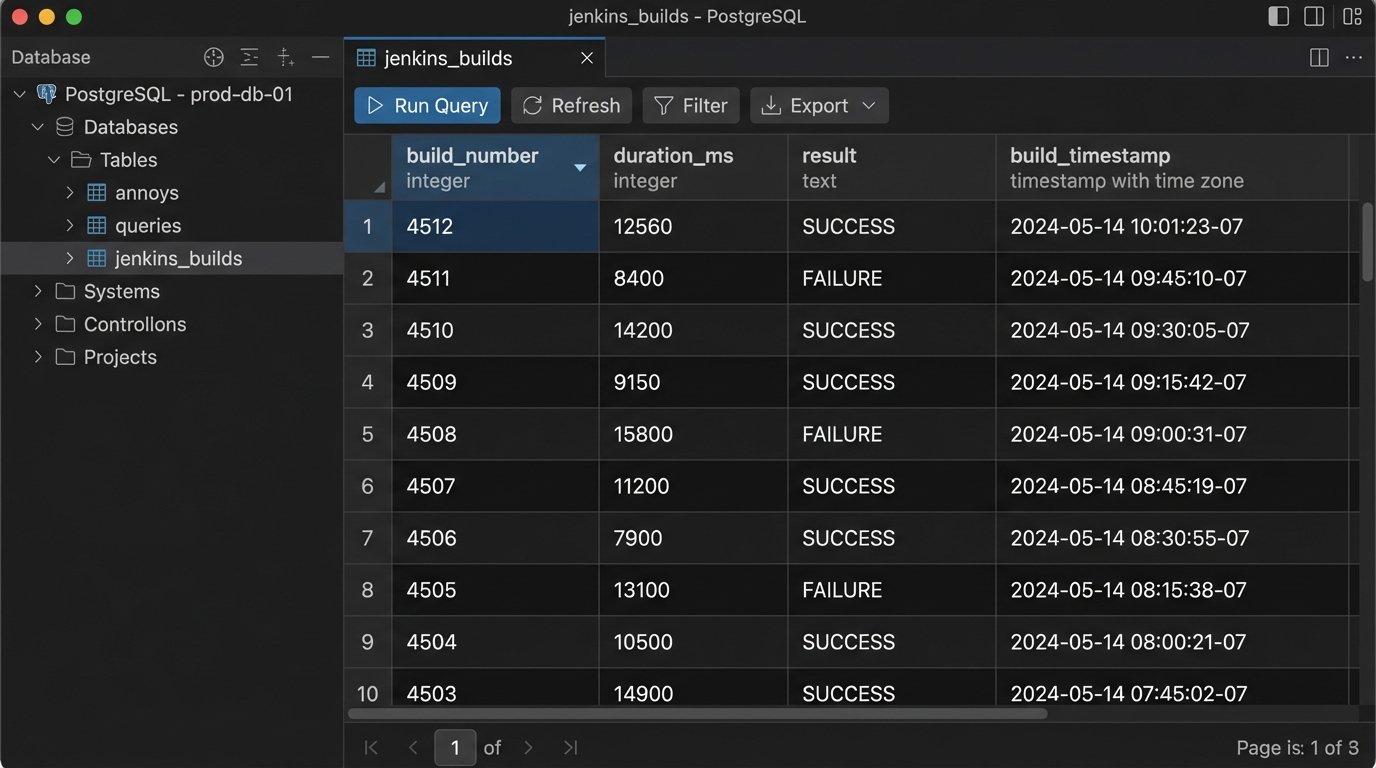The height and width of the screenshot is (768, 1376).
Task: Toggle the primary left sidebar visibility
Action: coord(1278,17)
